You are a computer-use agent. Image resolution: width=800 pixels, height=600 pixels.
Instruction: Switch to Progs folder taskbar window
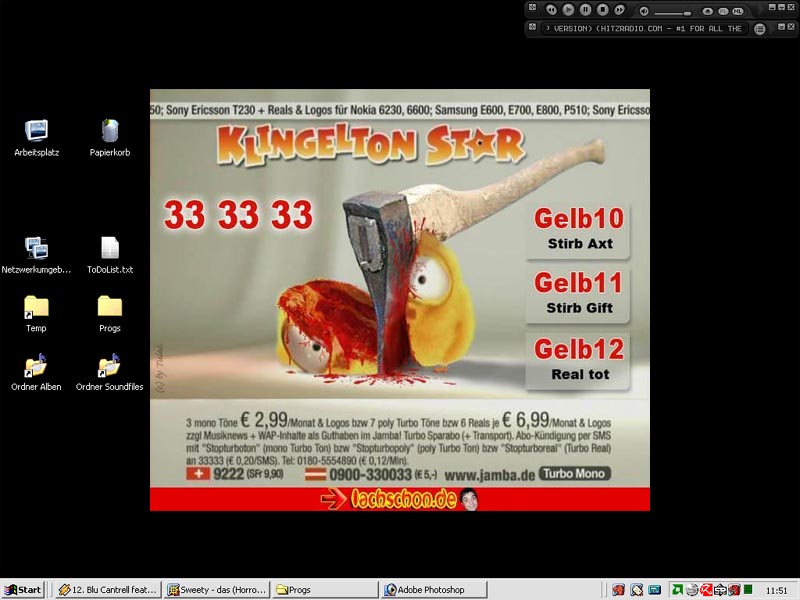pyautogui.click(x=325, y=590)
